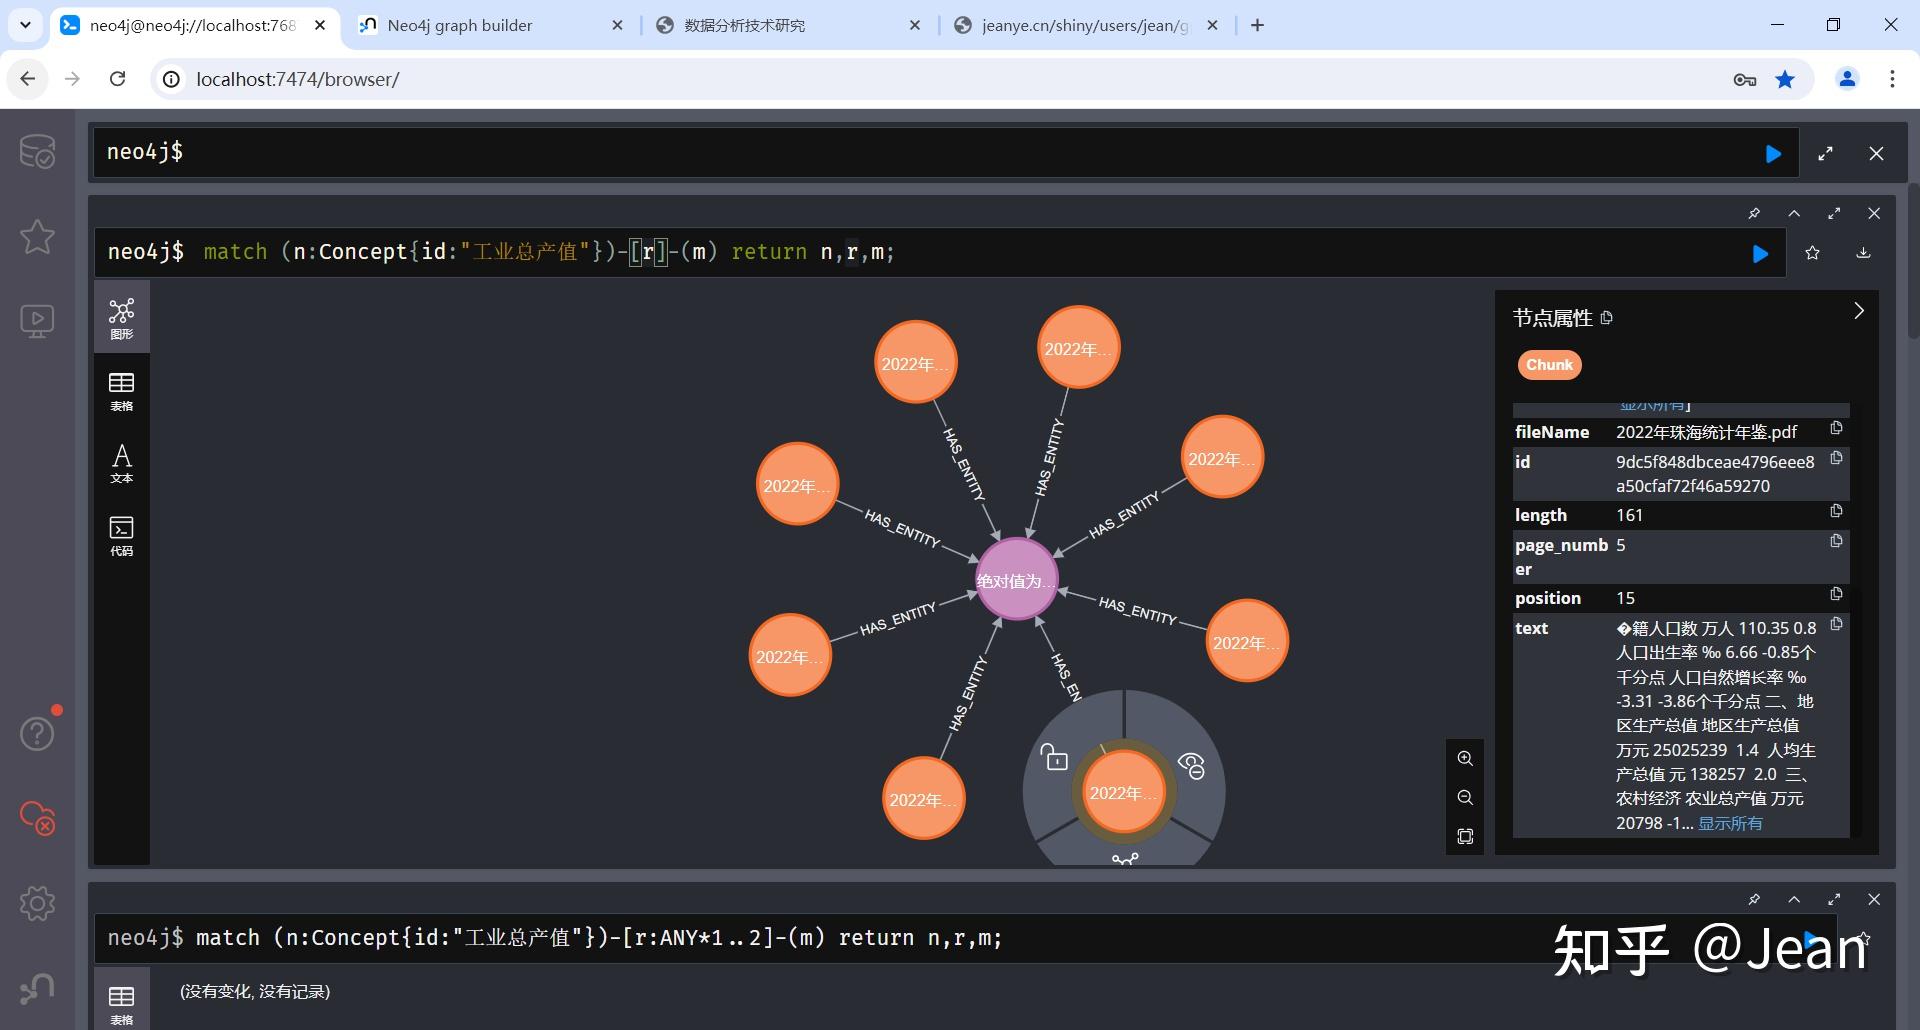Collapse the bottom query frame

pos(1794,899)
